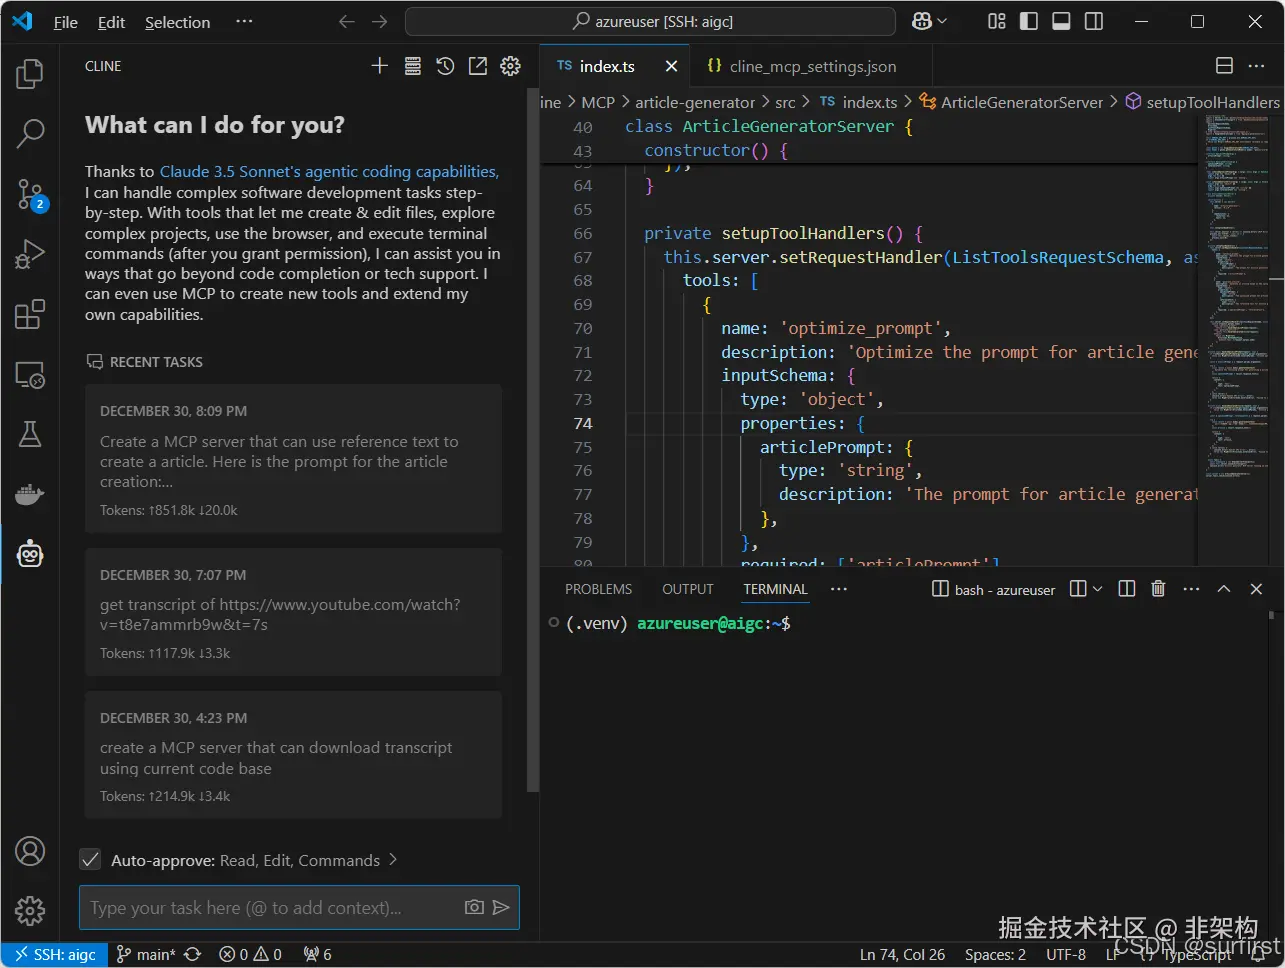
Task: Open the Extensions view
Action: coord(30,314)
